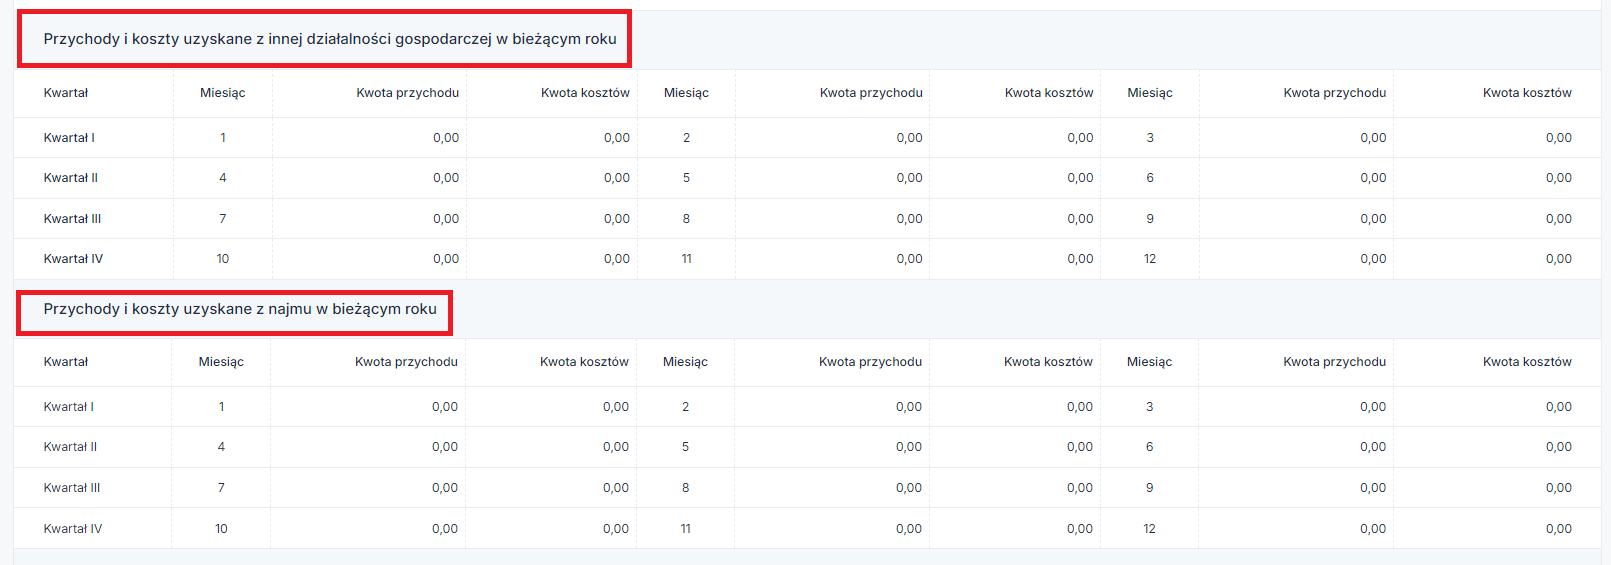
Task: Click first Kwota przychodu header in rental income table
Action: (x=406, y=362)
